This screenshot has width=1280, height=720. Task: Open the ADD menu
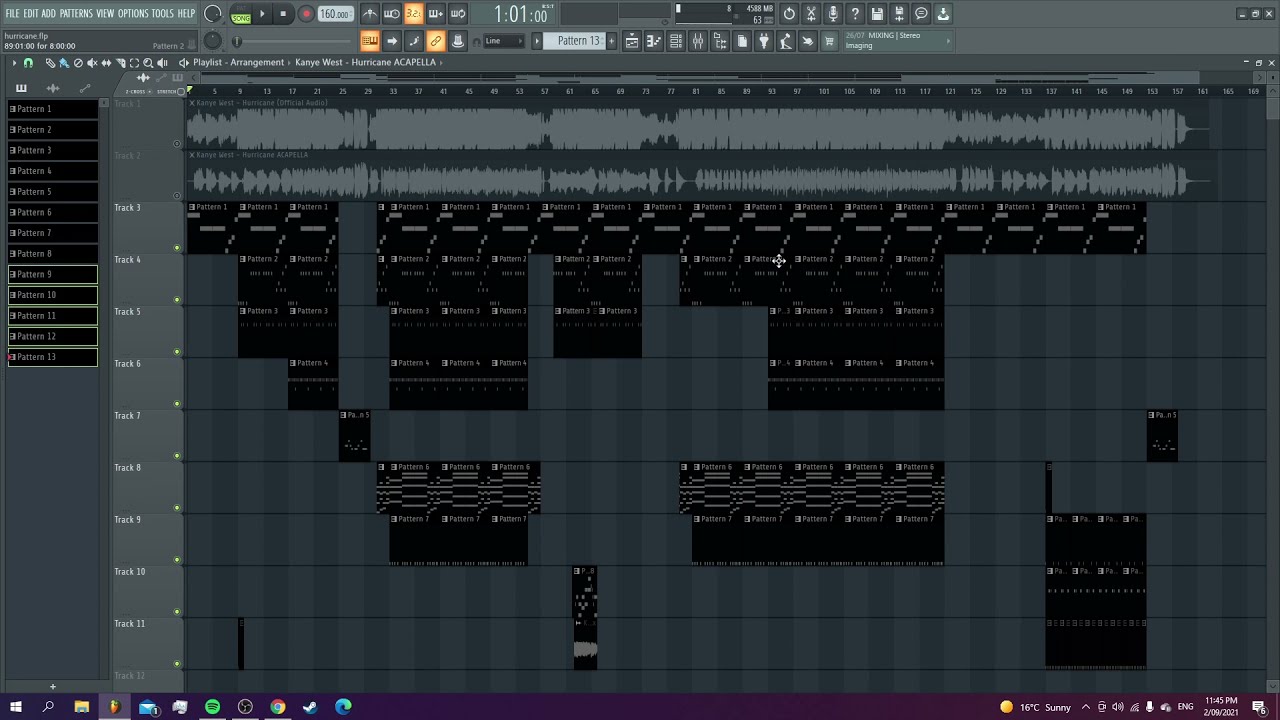pyautogui.click(x=48, y=13)
